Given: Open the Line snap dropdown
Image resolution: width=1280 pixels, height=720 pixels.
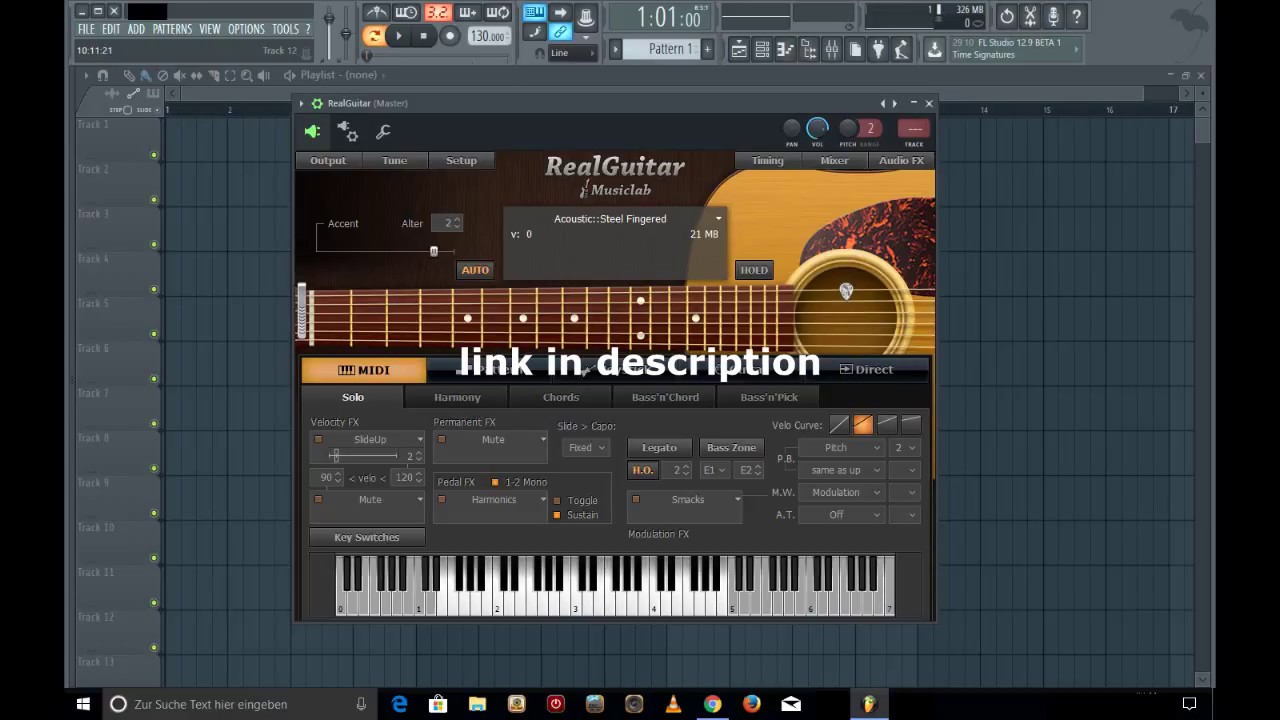Looking at the screenshot, I should click(x=573, y=53).
